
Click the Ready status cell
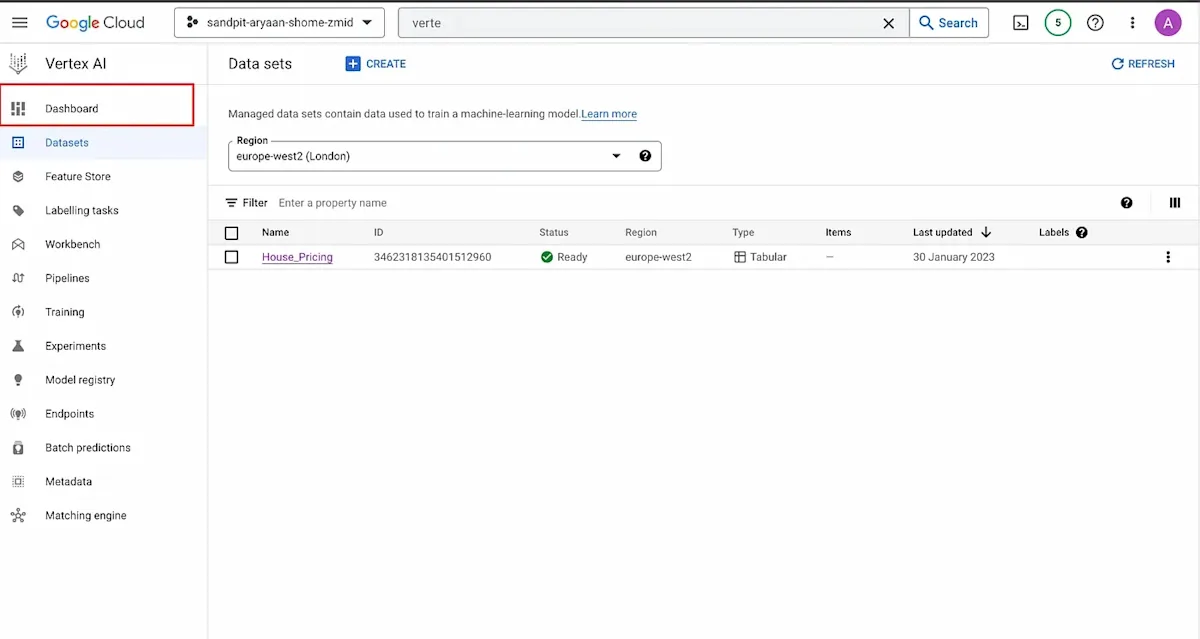point(564,257)
